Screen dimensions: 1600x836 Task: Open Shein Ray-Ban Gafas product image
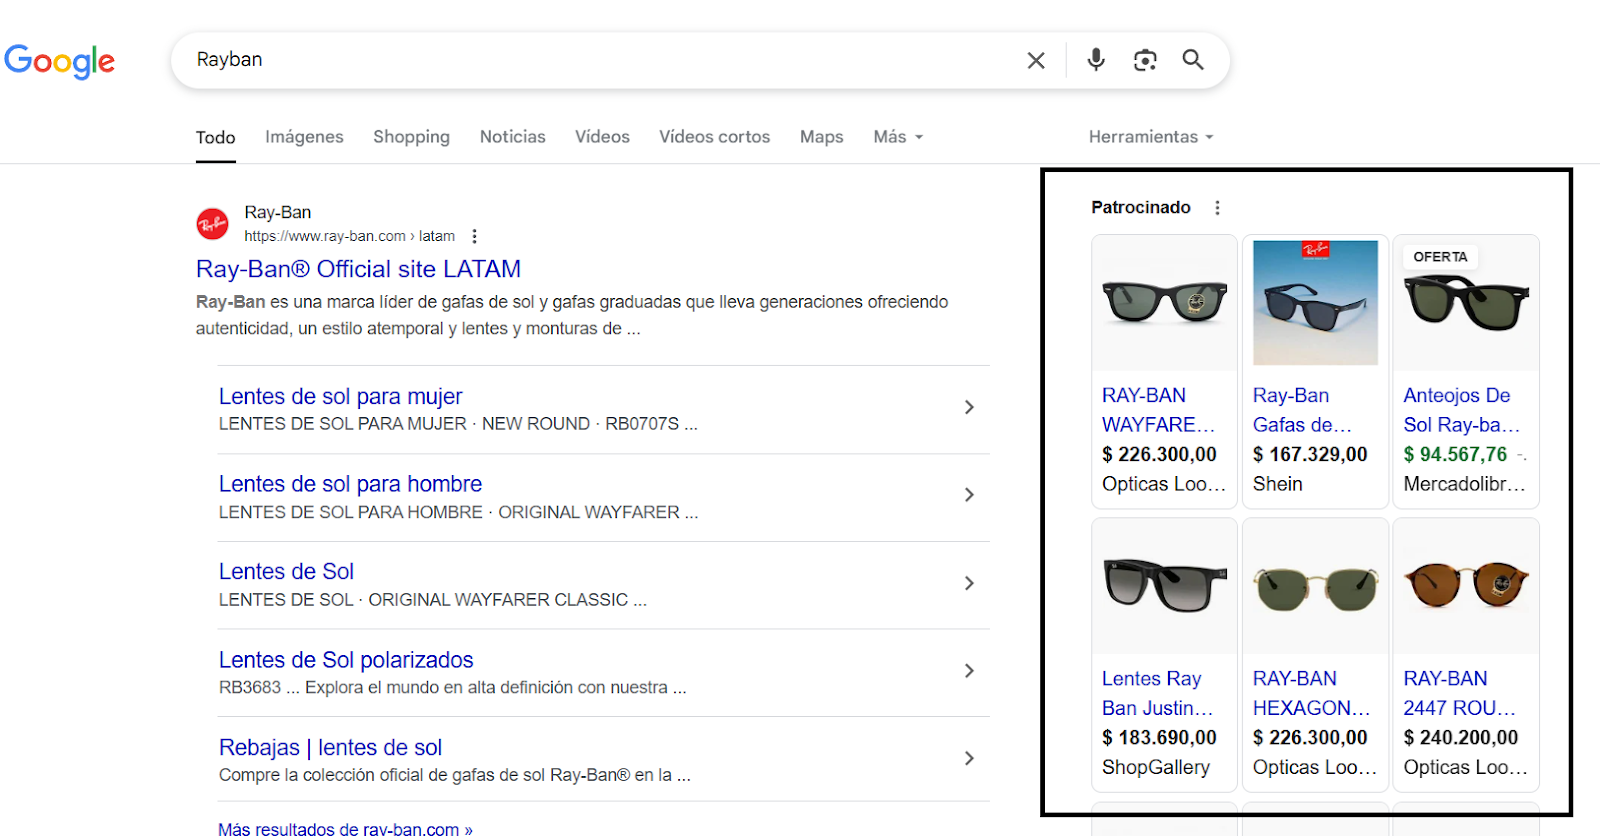pos(1315,303)
